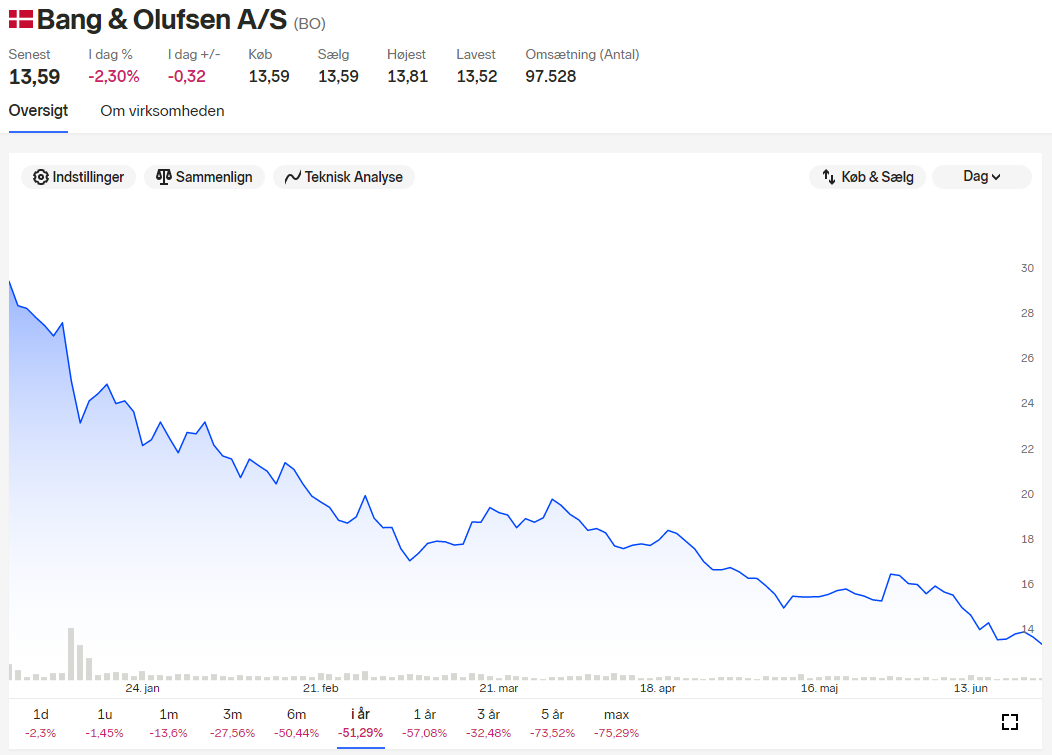Click the Køb & Sælg button
The width and height of the screenshot is (1052, 755).
[x=867, y=177]
